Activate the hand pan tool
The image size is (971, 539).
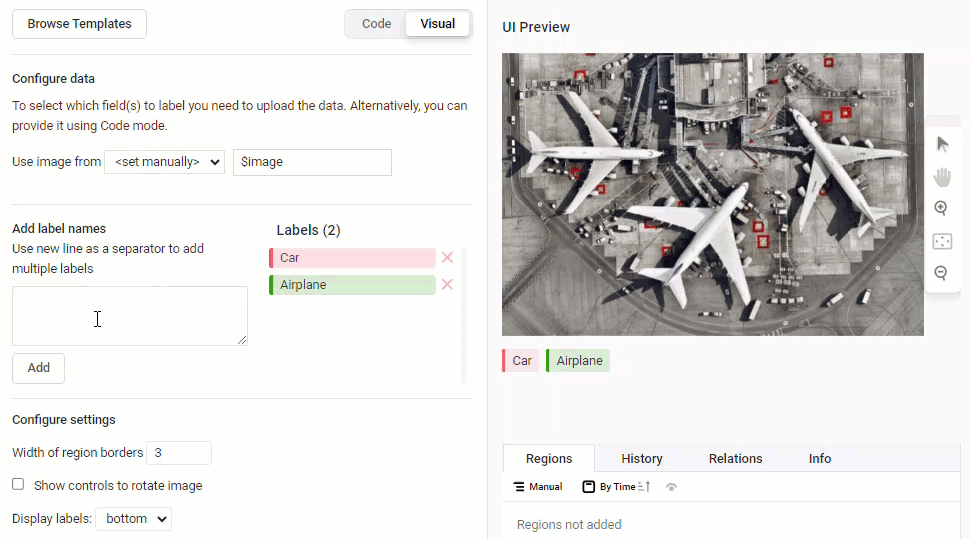(x=941, y=176)
